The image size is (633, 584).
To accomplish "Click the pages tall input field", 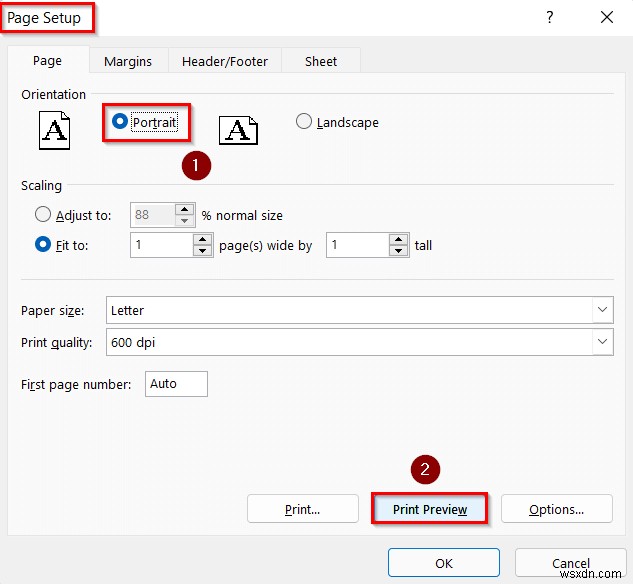I will 358,245.
